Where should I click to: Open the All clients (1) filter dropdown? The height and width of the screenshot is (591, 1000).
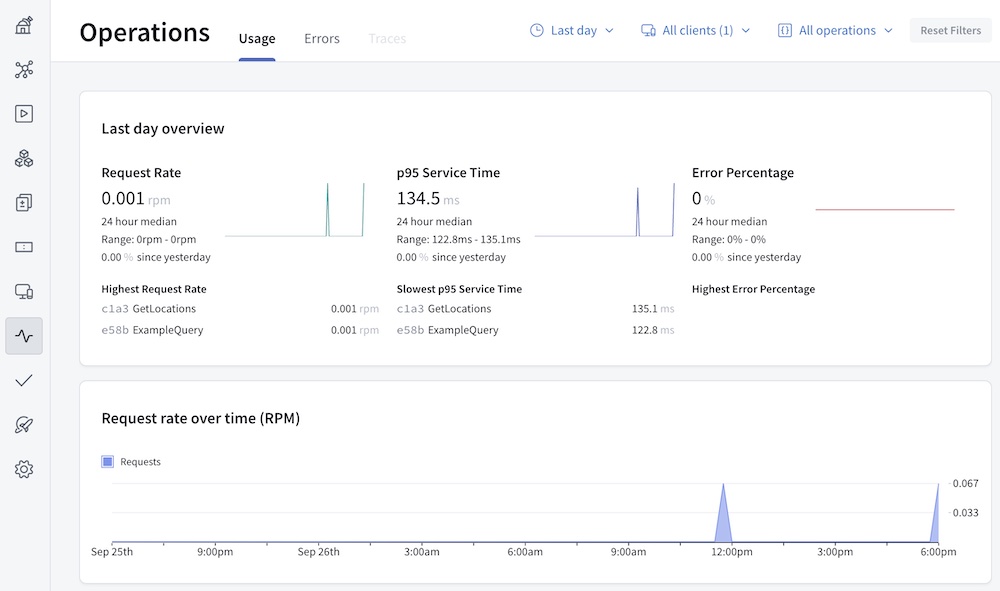pos(696,31)
